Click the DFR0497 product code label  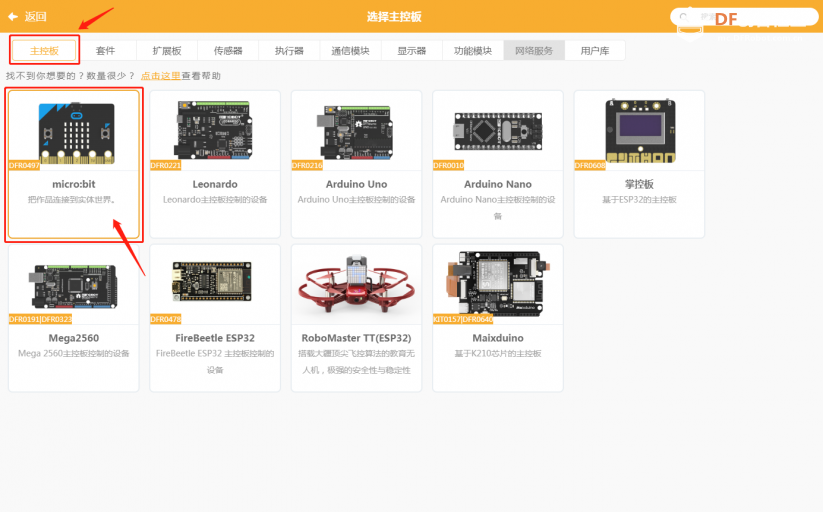[x=24, y=165]
